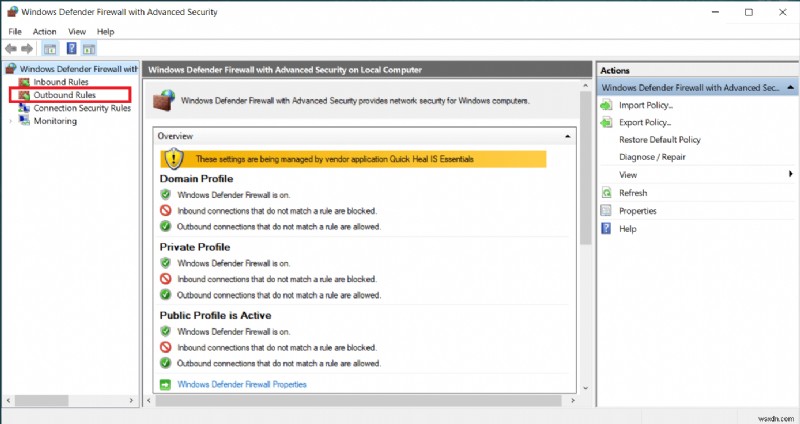Viewport: 800px width, 424px height.
Task: Collapse the Overview section arrow
Action: tap(568, 135)
